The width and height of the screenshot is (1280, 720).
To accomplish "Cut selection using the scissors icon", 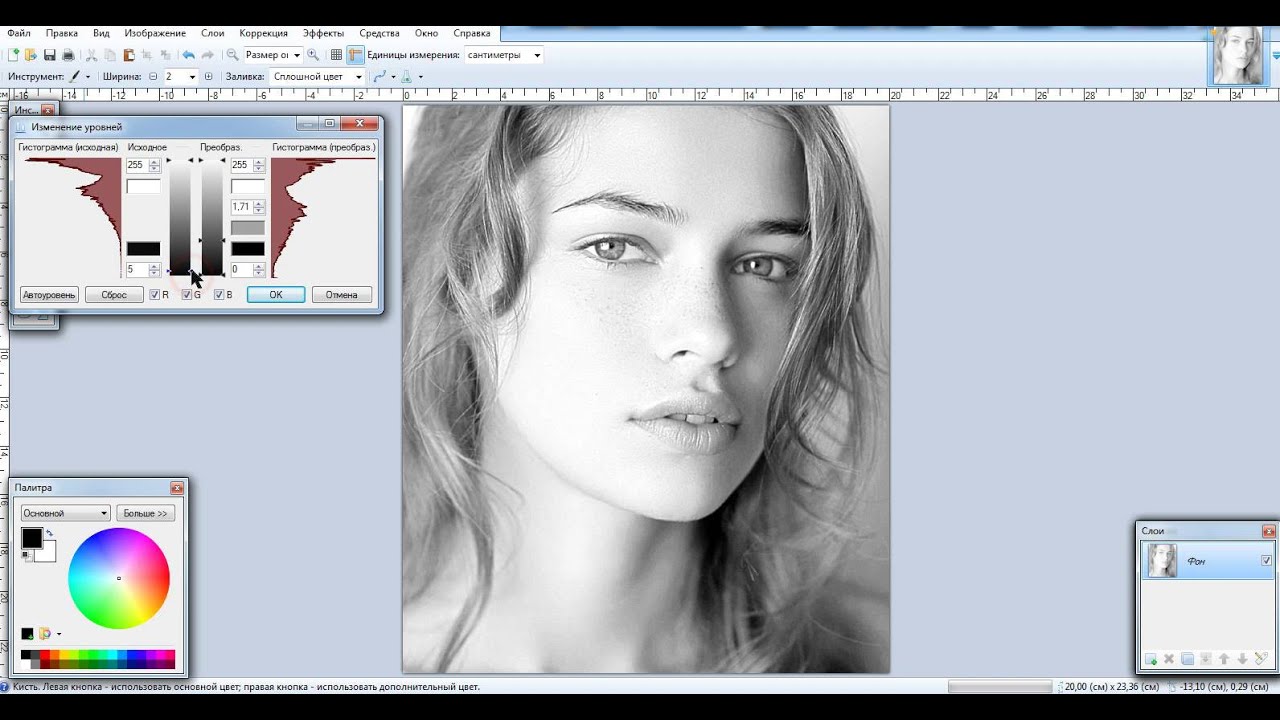I will click(91, 55).
